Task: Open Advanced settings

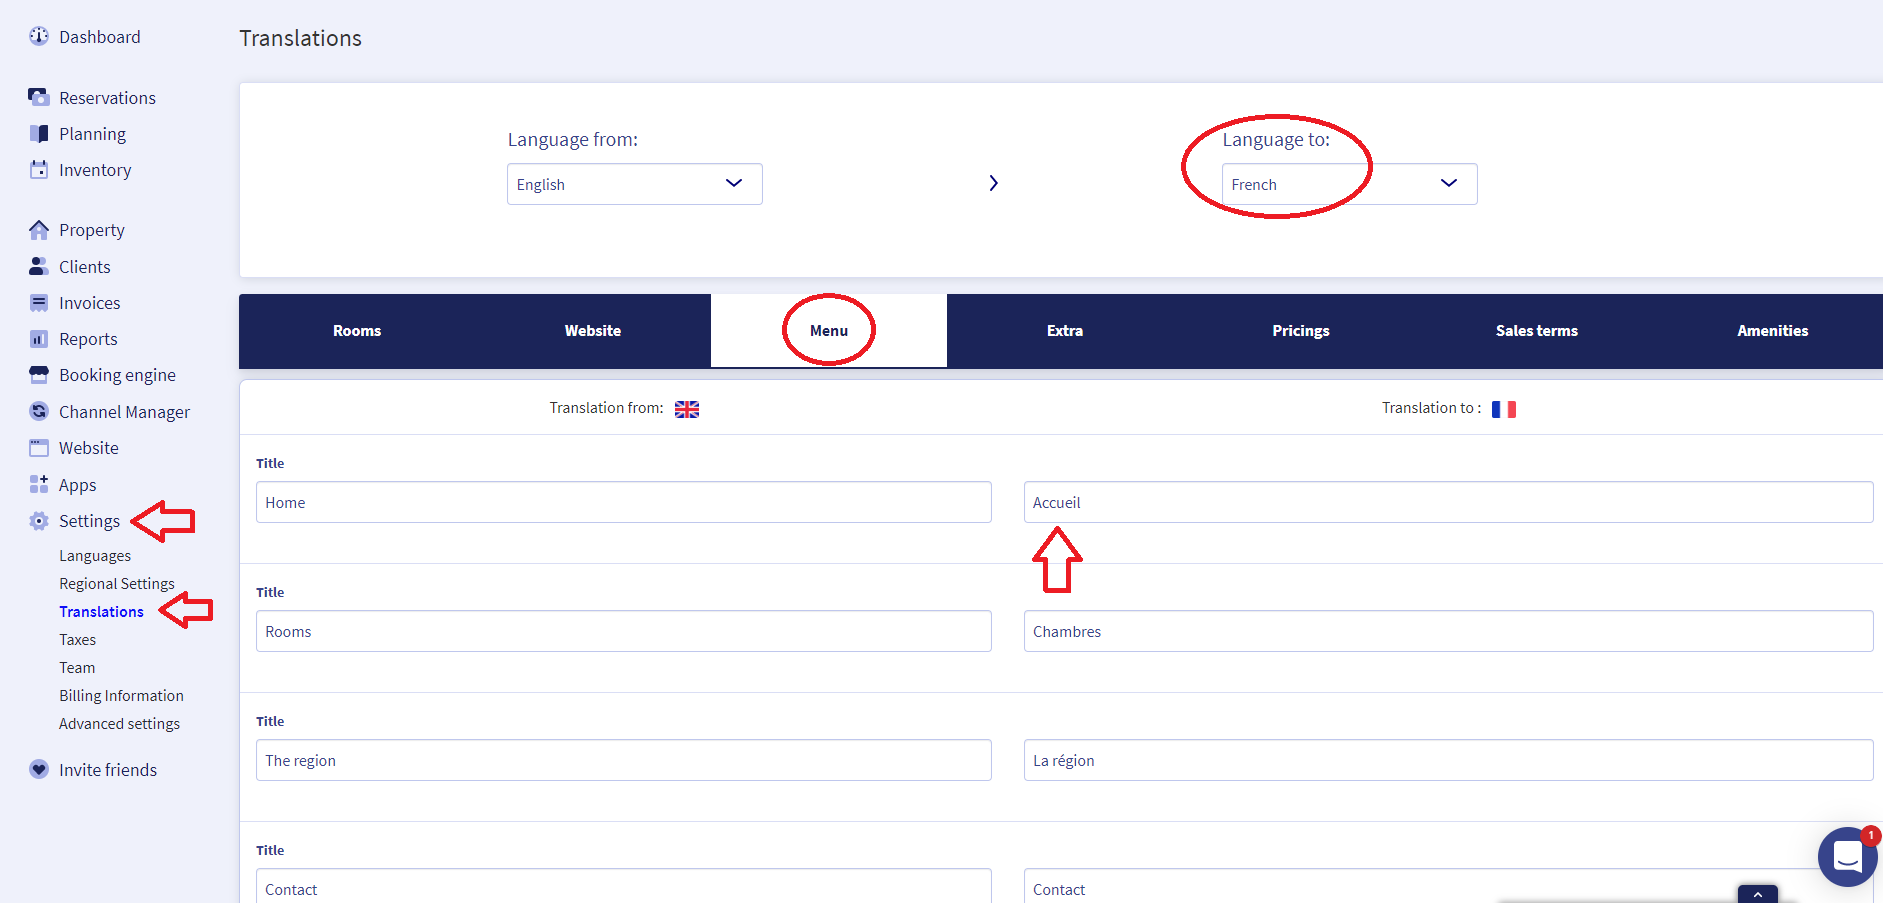Action: (x=119, y=724)
